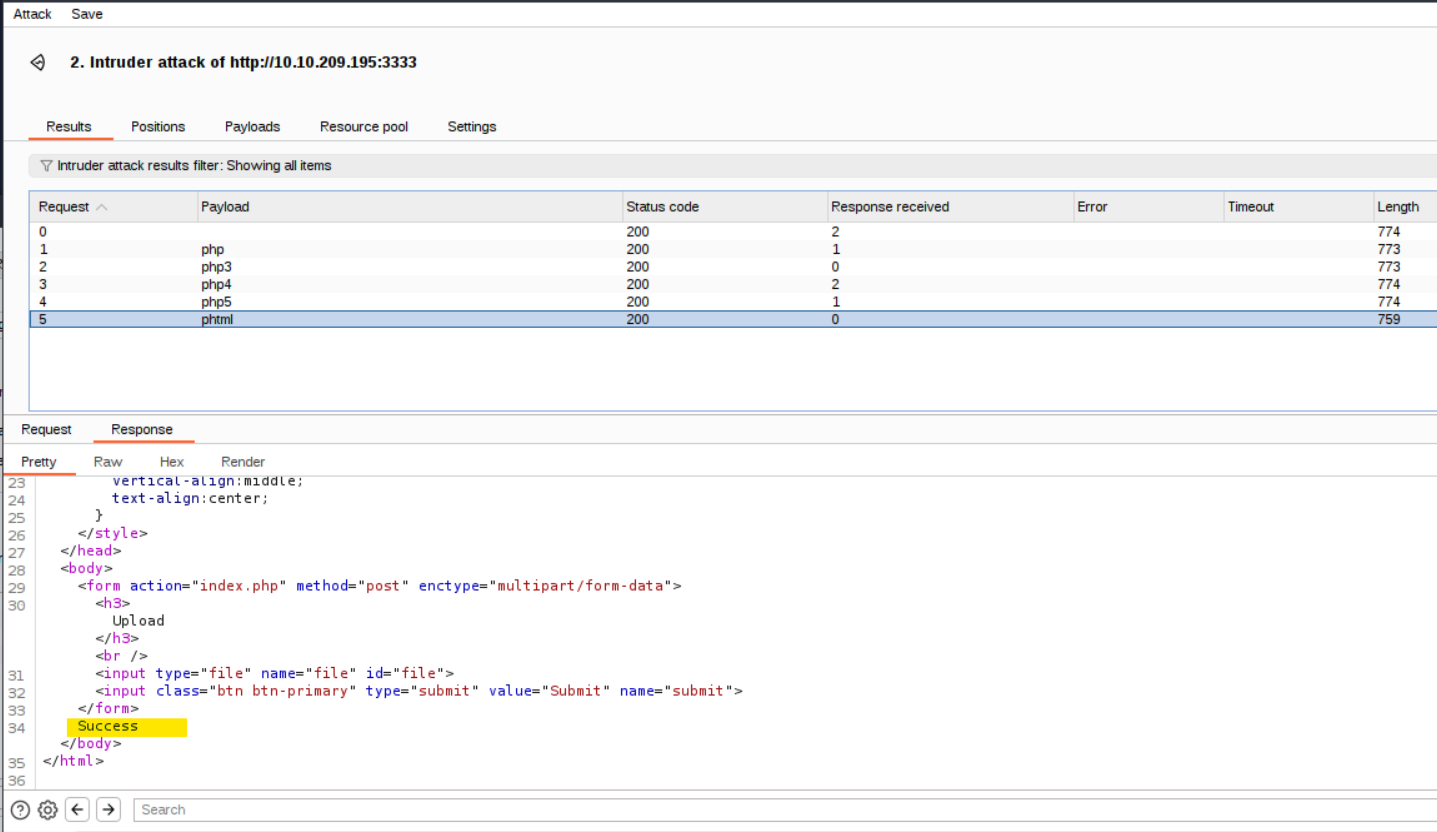Go to next search match arrow

[x=108, y=810]
